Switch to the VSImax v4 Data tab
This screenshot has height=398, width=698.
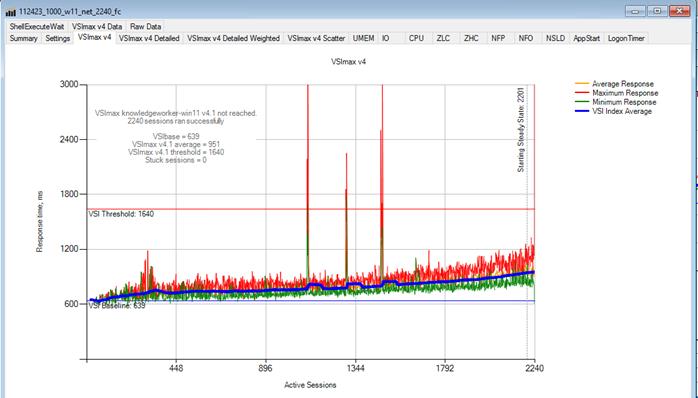coord(97,26)
